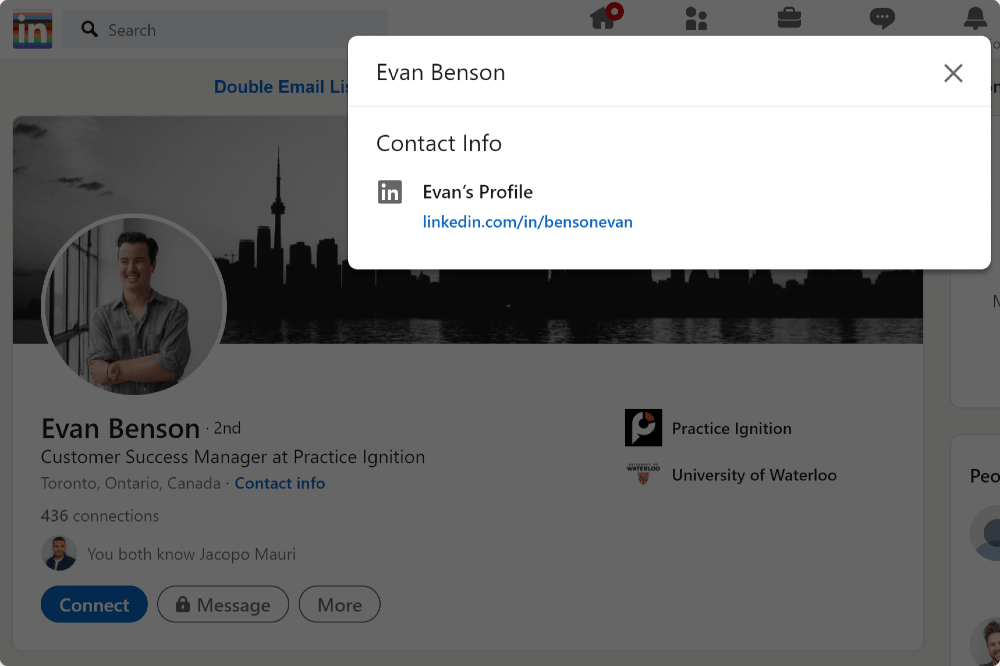Open the Messaging speech bubble icon

coord(882,18)
